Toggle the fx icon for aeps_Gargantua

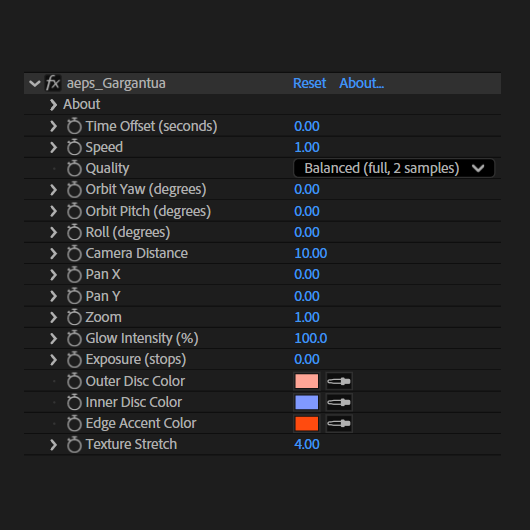pyautogui.click(x=53, y=83)
